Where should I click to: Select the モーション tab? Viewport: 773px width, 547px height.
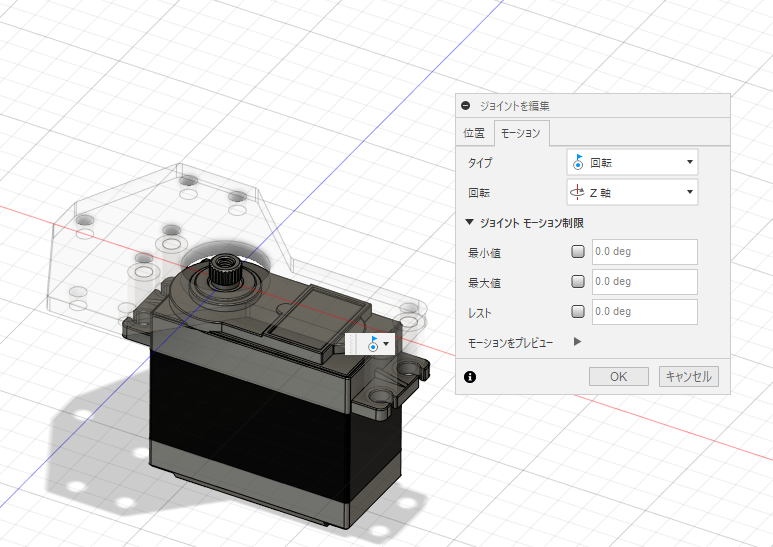click(521, 133)
